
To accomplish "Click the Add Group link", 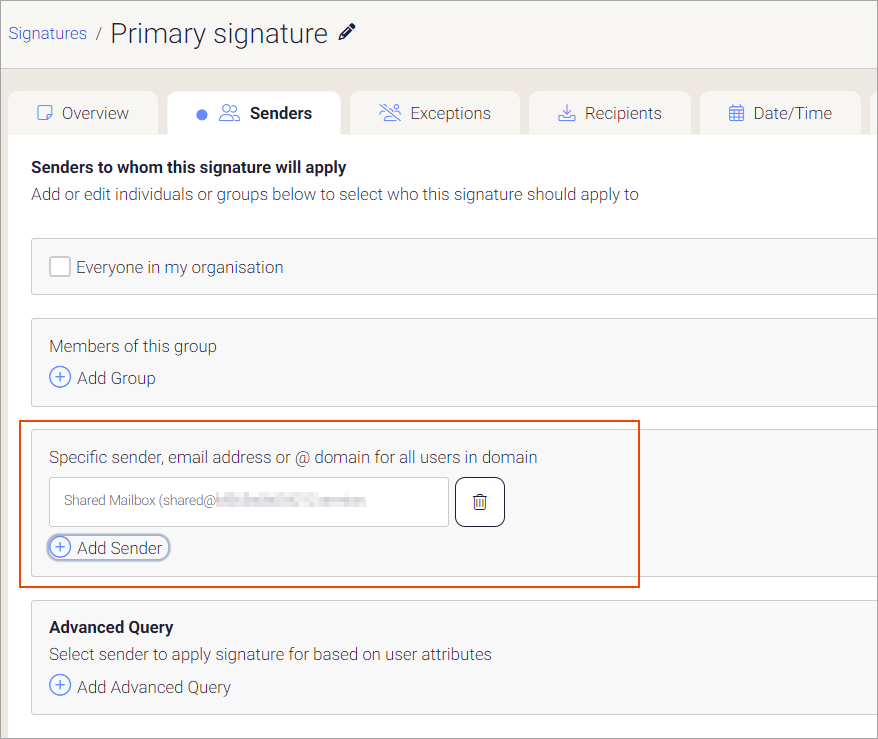I will click(116, 378).
